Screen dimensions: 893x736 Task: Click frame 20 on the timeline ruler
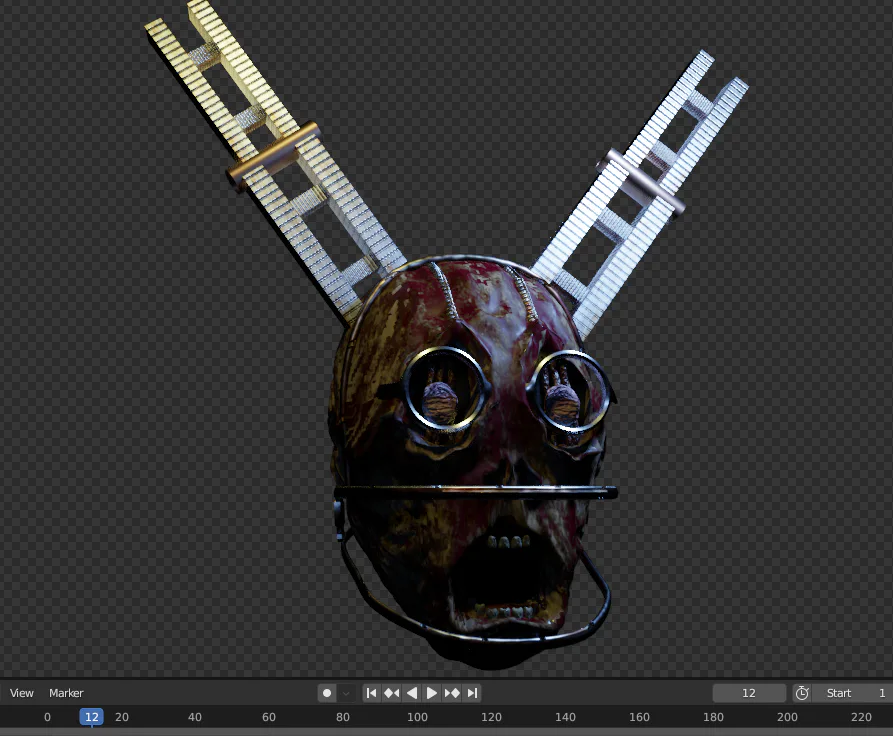click(122, 717)
